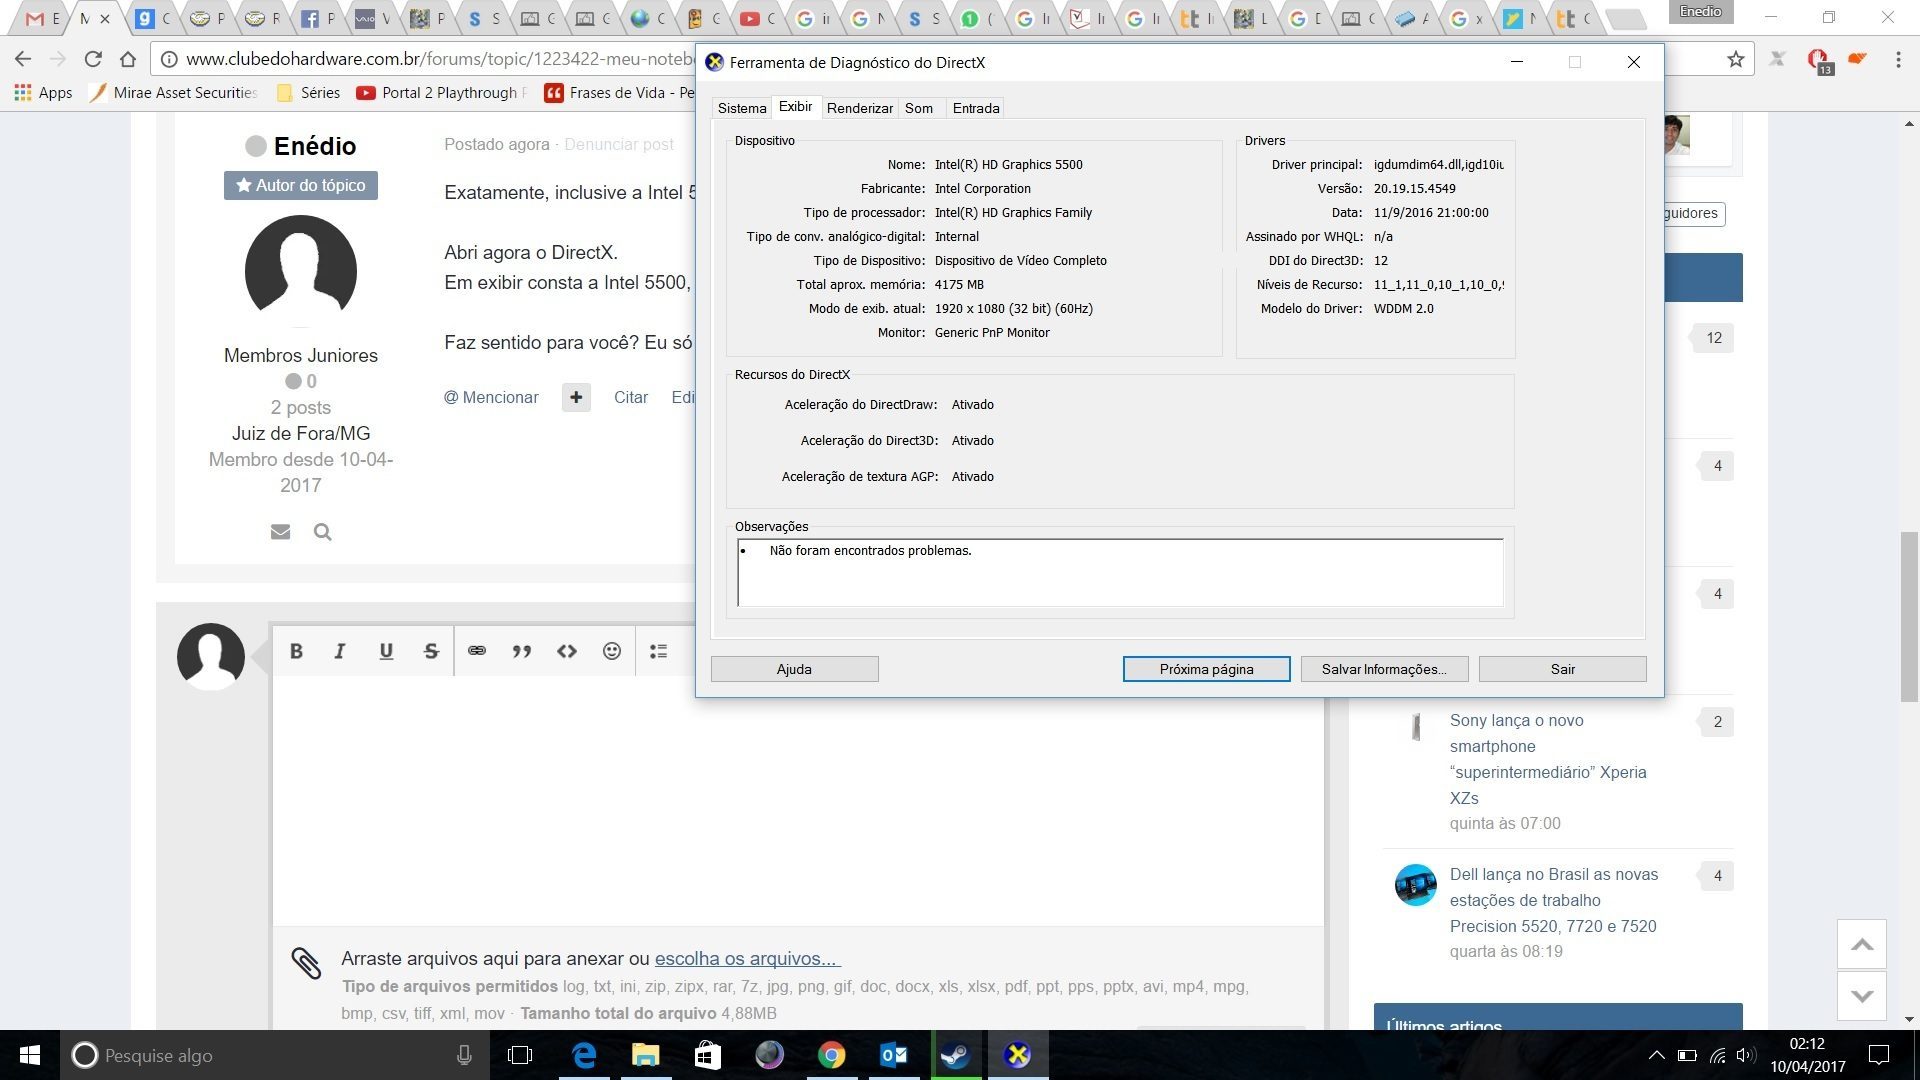Click the Cortana microphone icon
Screen dimensions: 1920x1080
point(464,1055)
